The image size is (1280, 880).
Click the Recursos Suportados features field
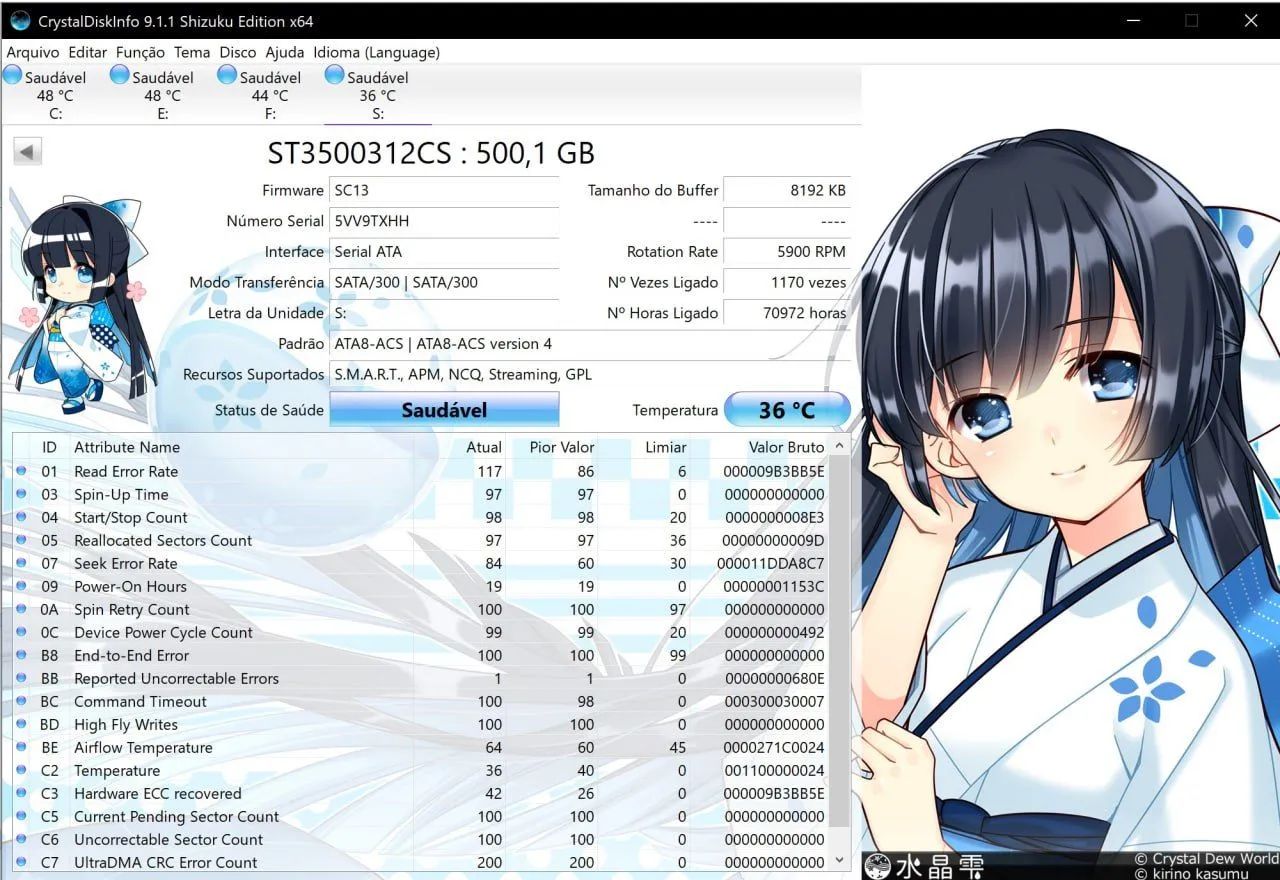(590, 375)
